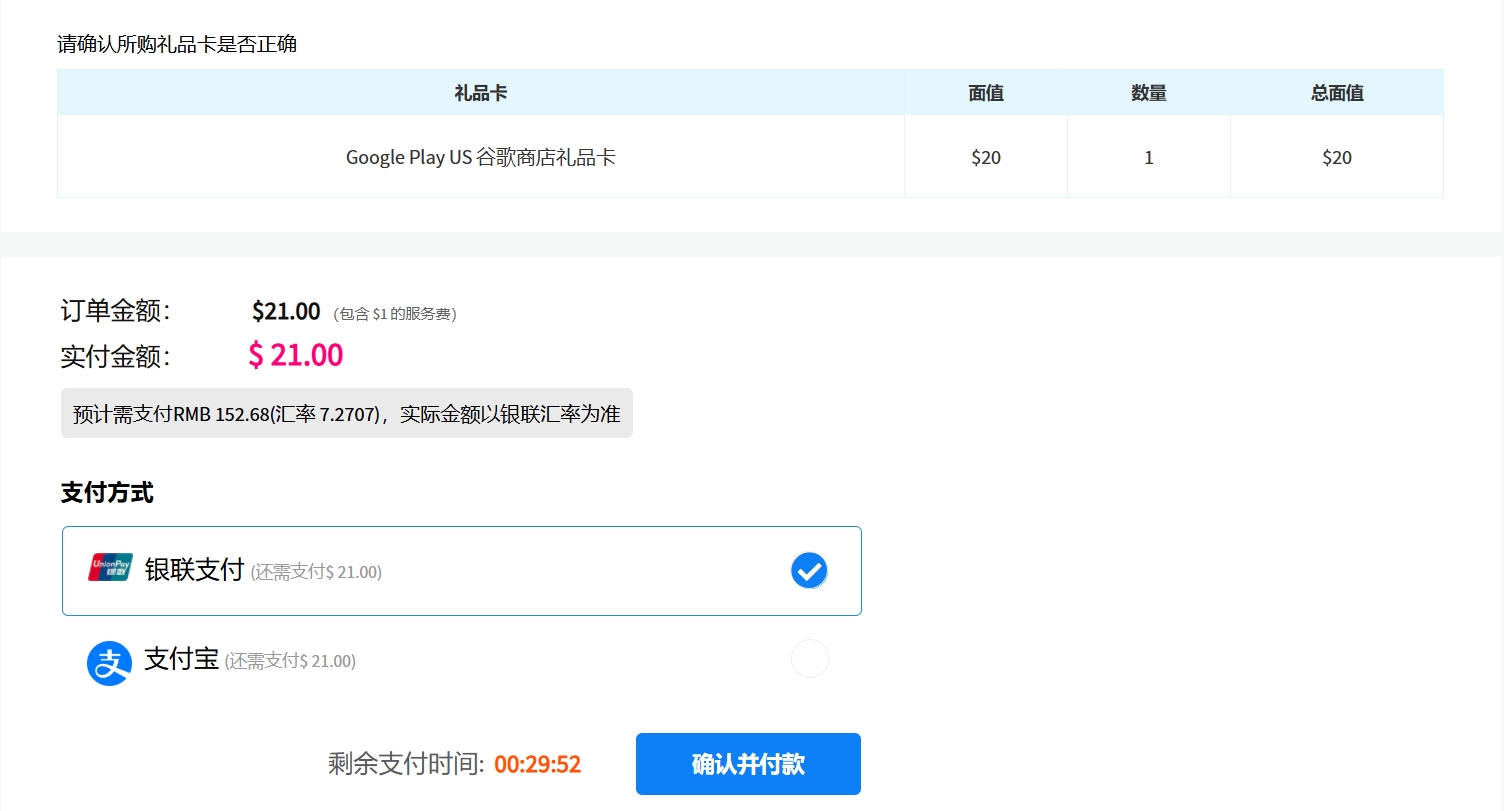Click 请确认所购礼品卡是否正确 text
This screenshot has height=811, width=1504.
(177, 44)
